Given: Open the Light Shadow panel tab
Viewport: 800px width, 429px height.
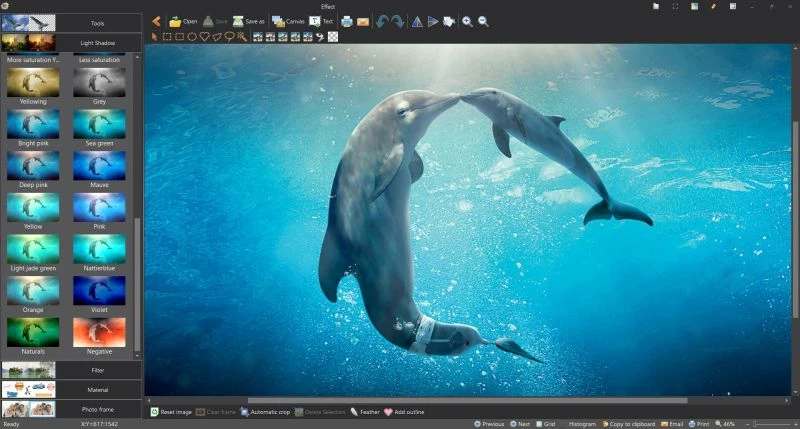Looking at the screenshot, I should coord(97,42).
